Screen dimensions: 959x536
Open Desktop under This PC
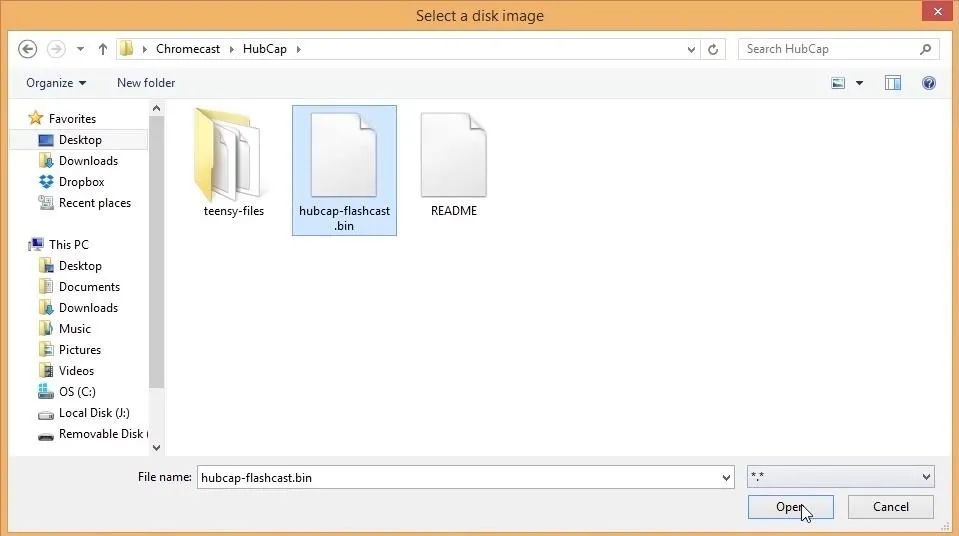coord(80,266)
